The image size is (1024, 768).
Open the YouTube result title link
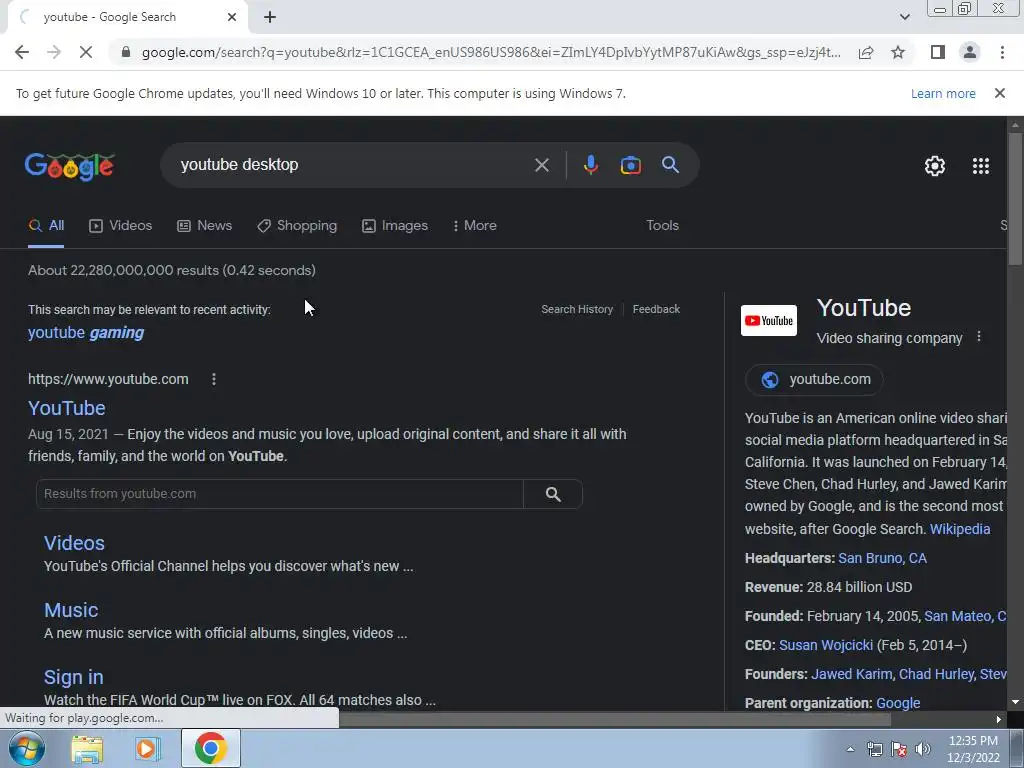point(67,408)
